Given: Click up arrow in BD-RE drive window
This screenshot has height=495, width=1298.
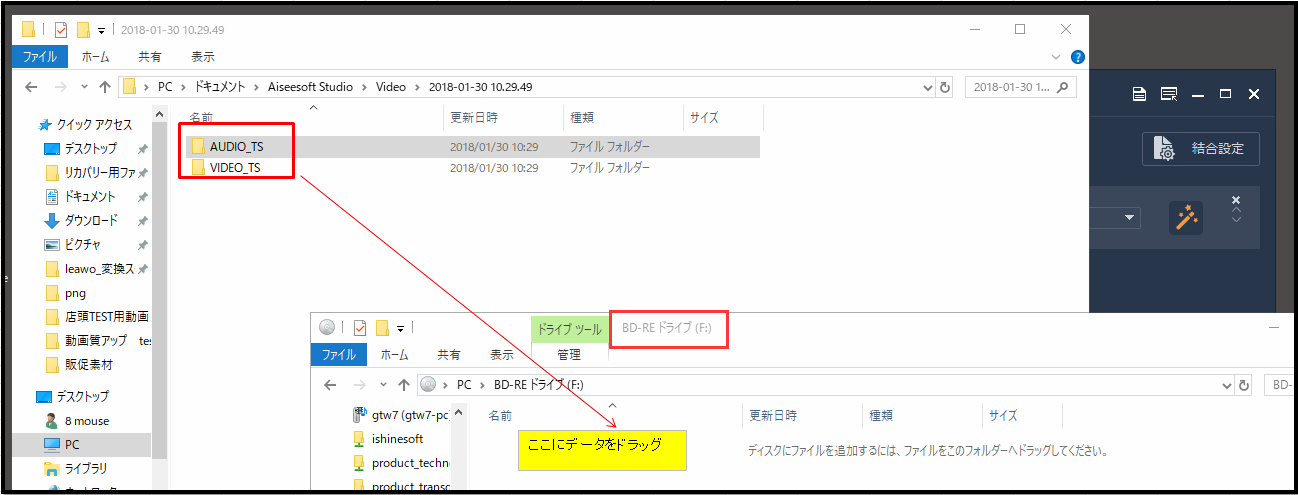Looking at the screenshot, I should [404, 384].
